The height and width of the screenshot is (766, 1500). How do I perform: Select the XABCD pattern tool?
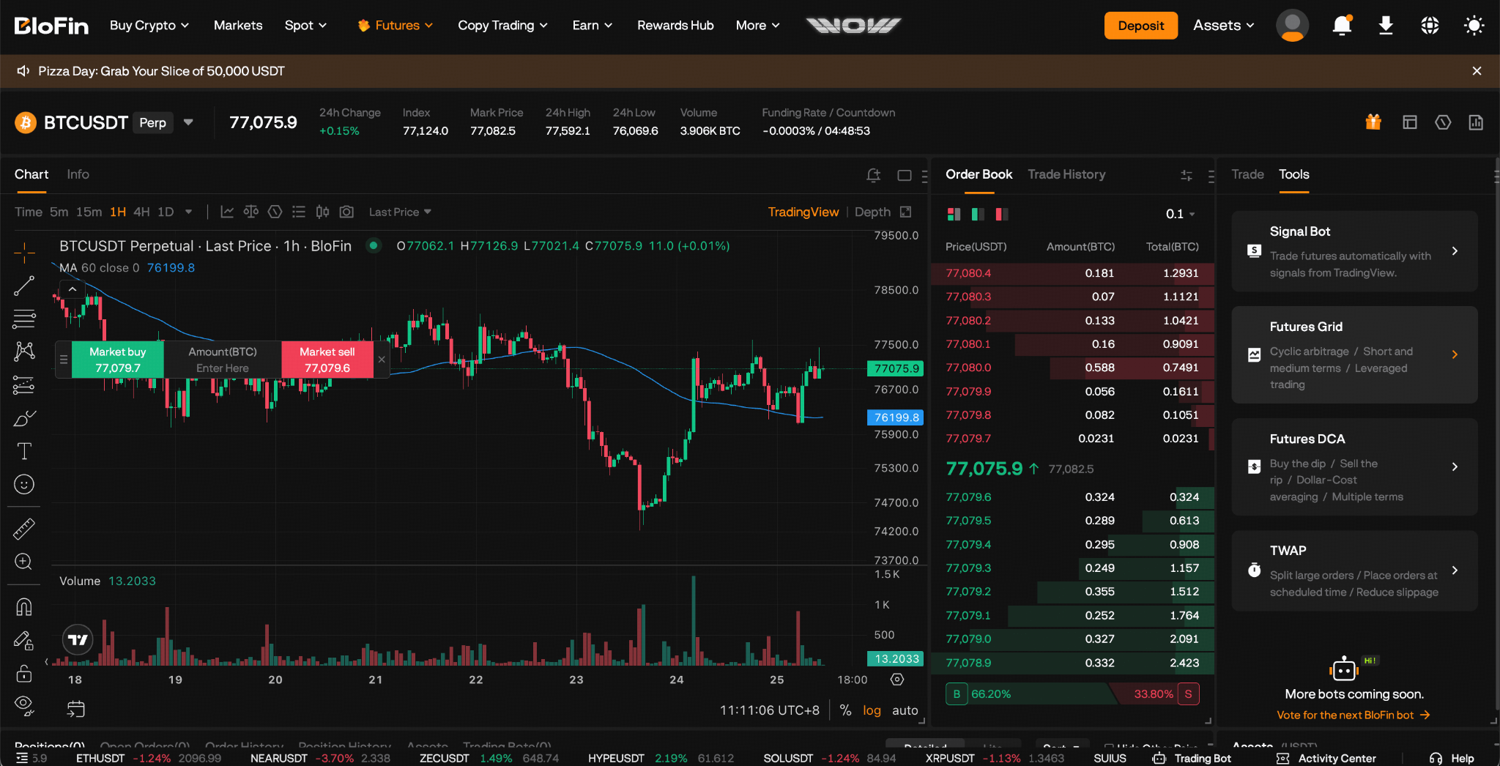coord(24,351)
